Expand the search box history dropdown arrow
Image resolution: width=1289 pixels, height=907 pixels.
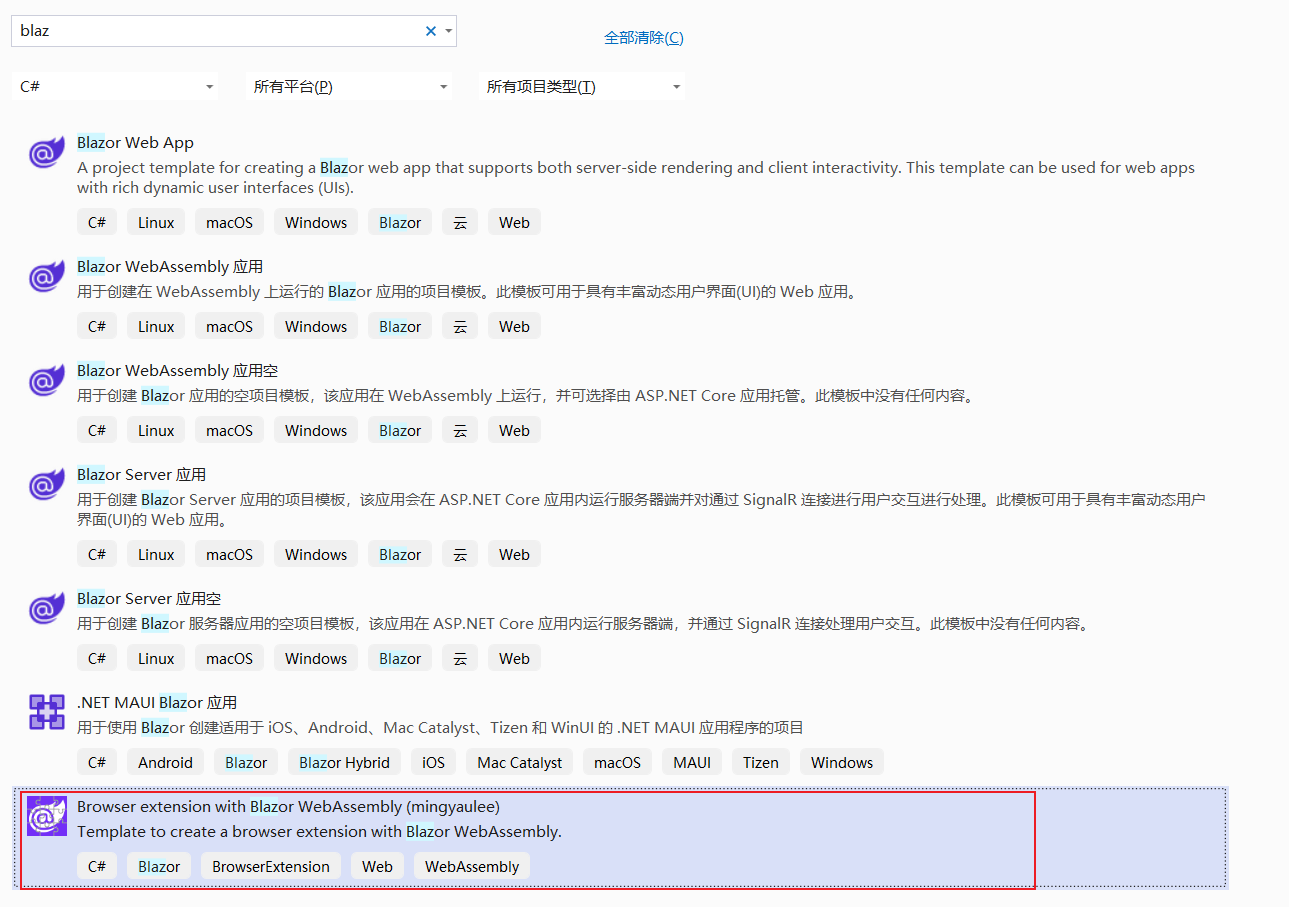(449, 31)
